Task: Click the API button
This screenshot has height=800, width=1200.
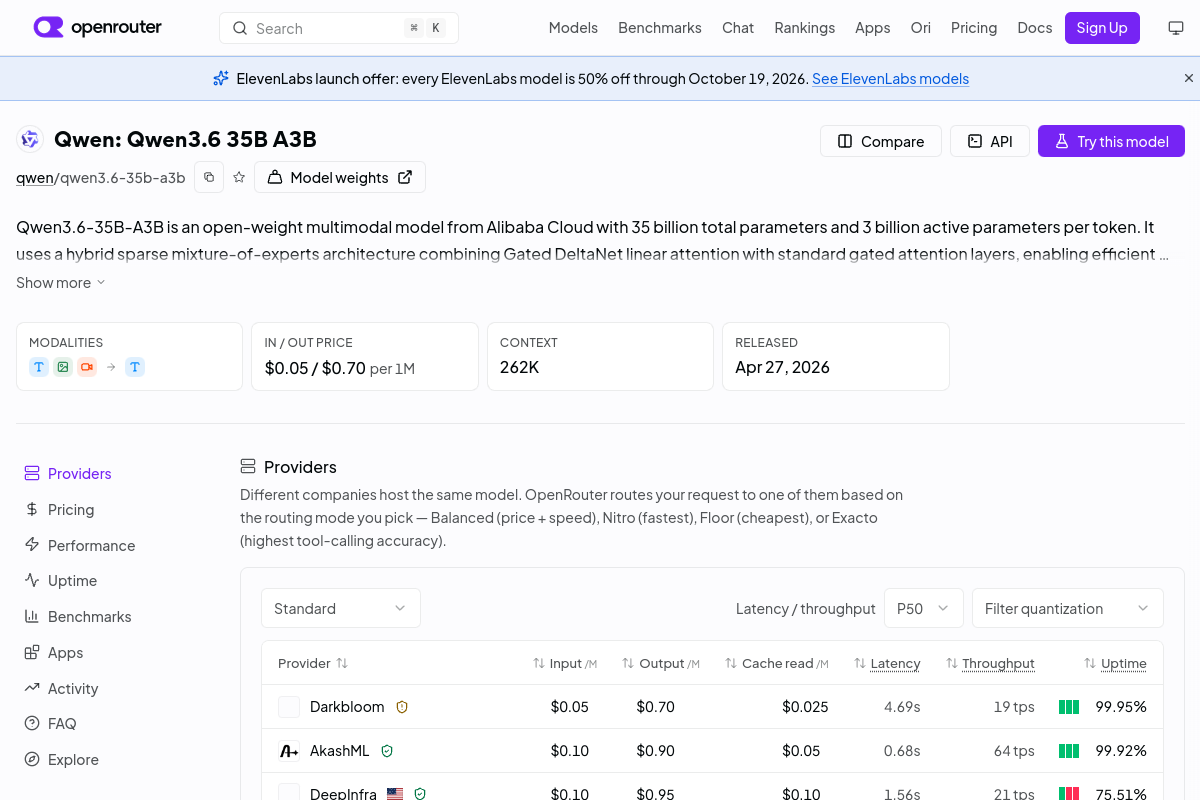Action: 990,141
